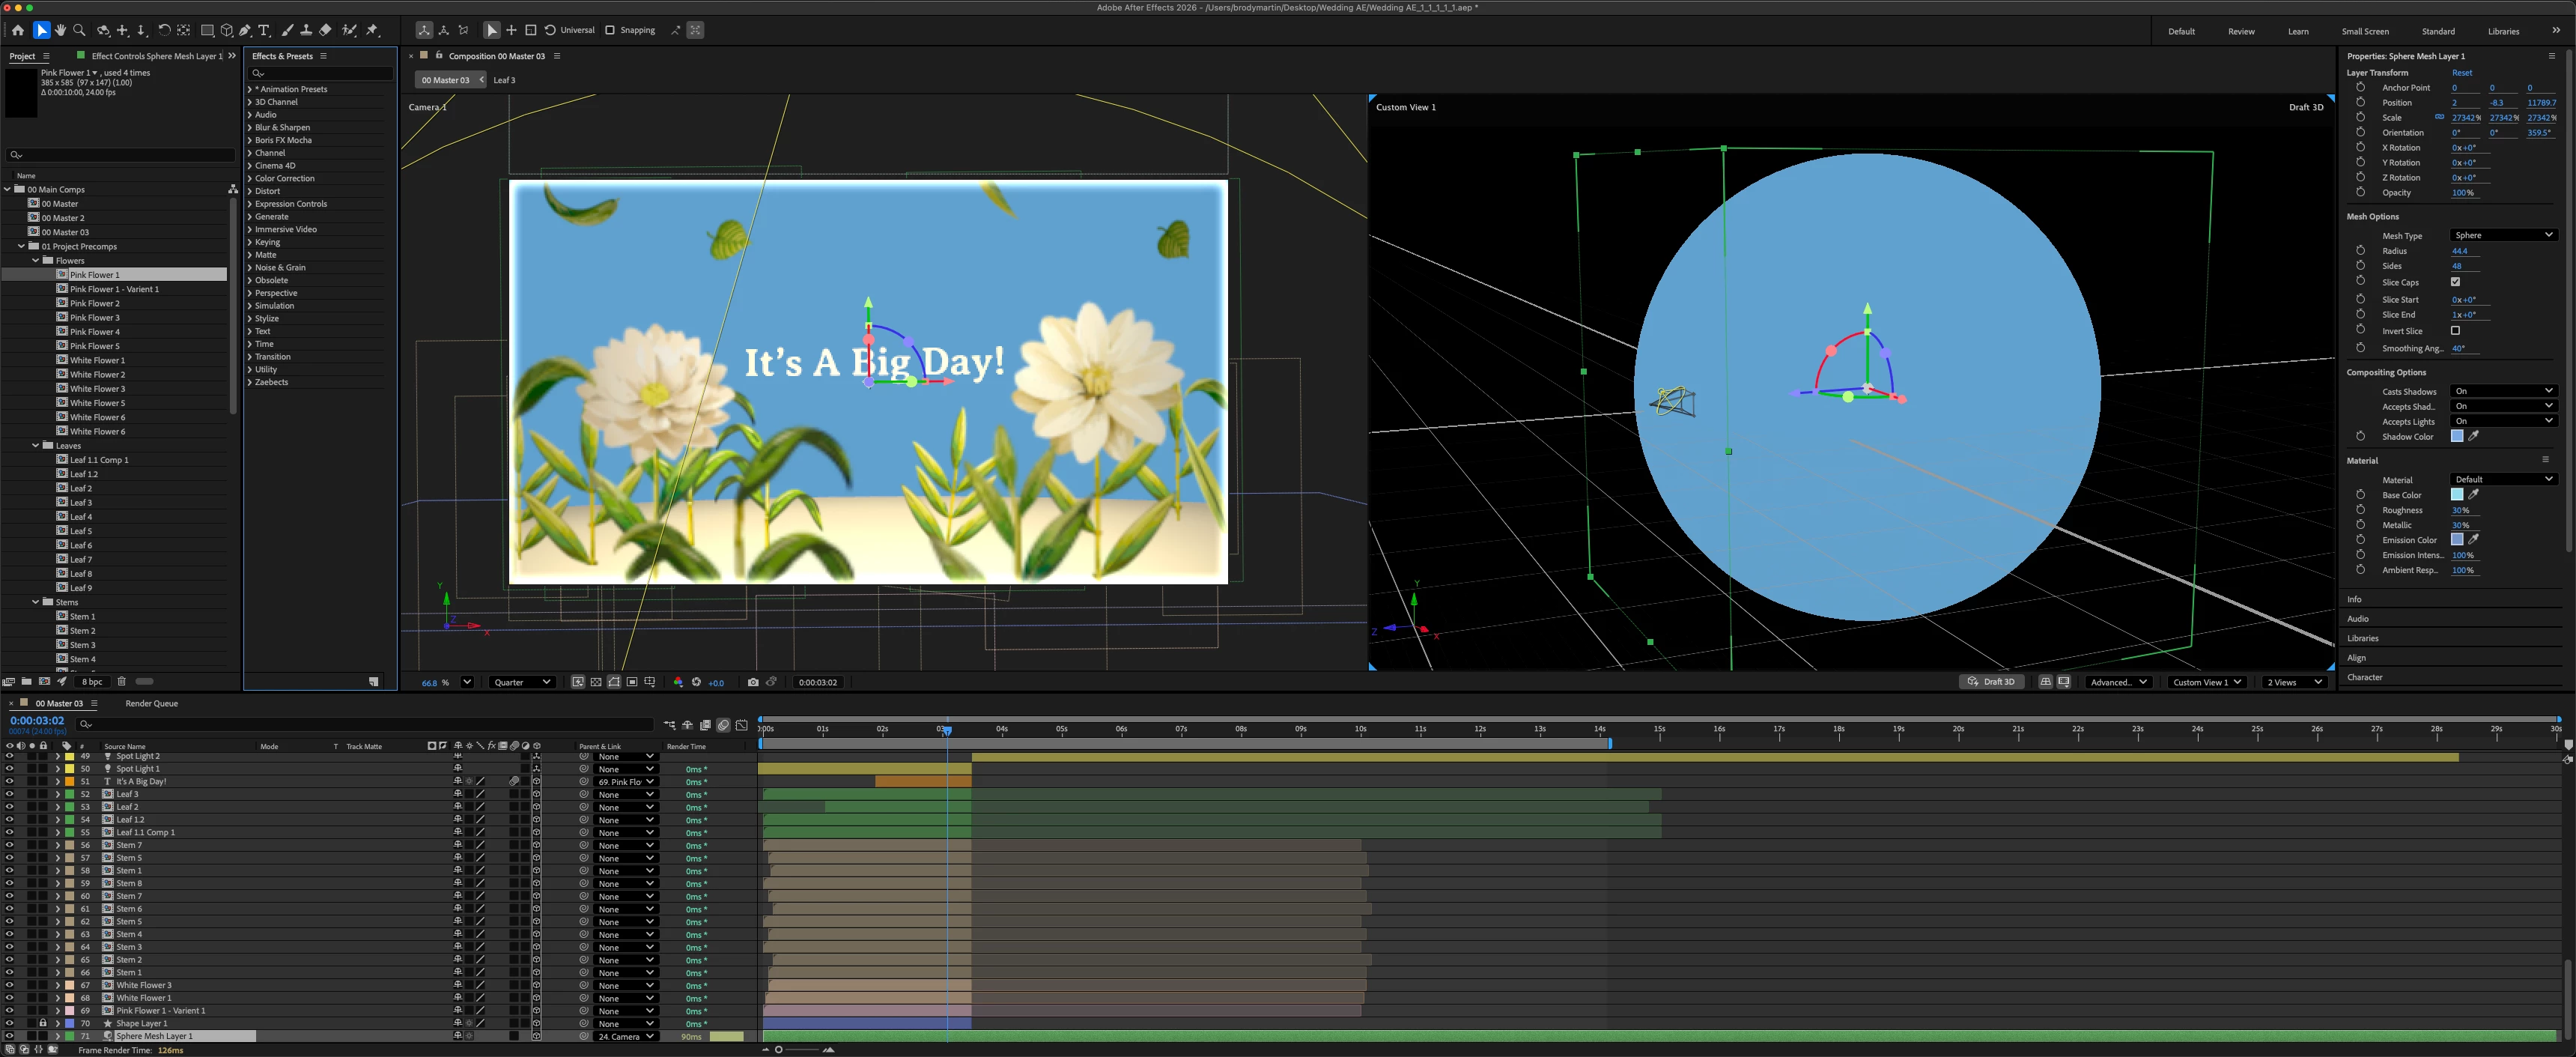Select White Flower 3 in Project panel

click(x=97, y=389)
